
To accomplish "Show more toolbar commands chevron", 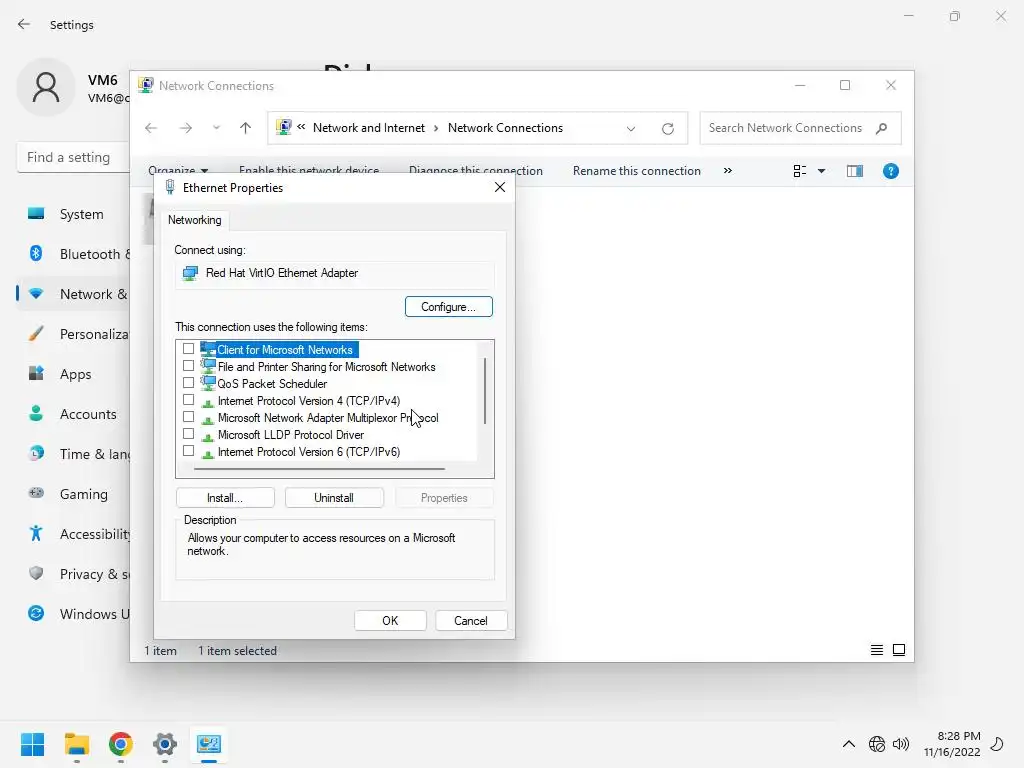I will [728, 170].
